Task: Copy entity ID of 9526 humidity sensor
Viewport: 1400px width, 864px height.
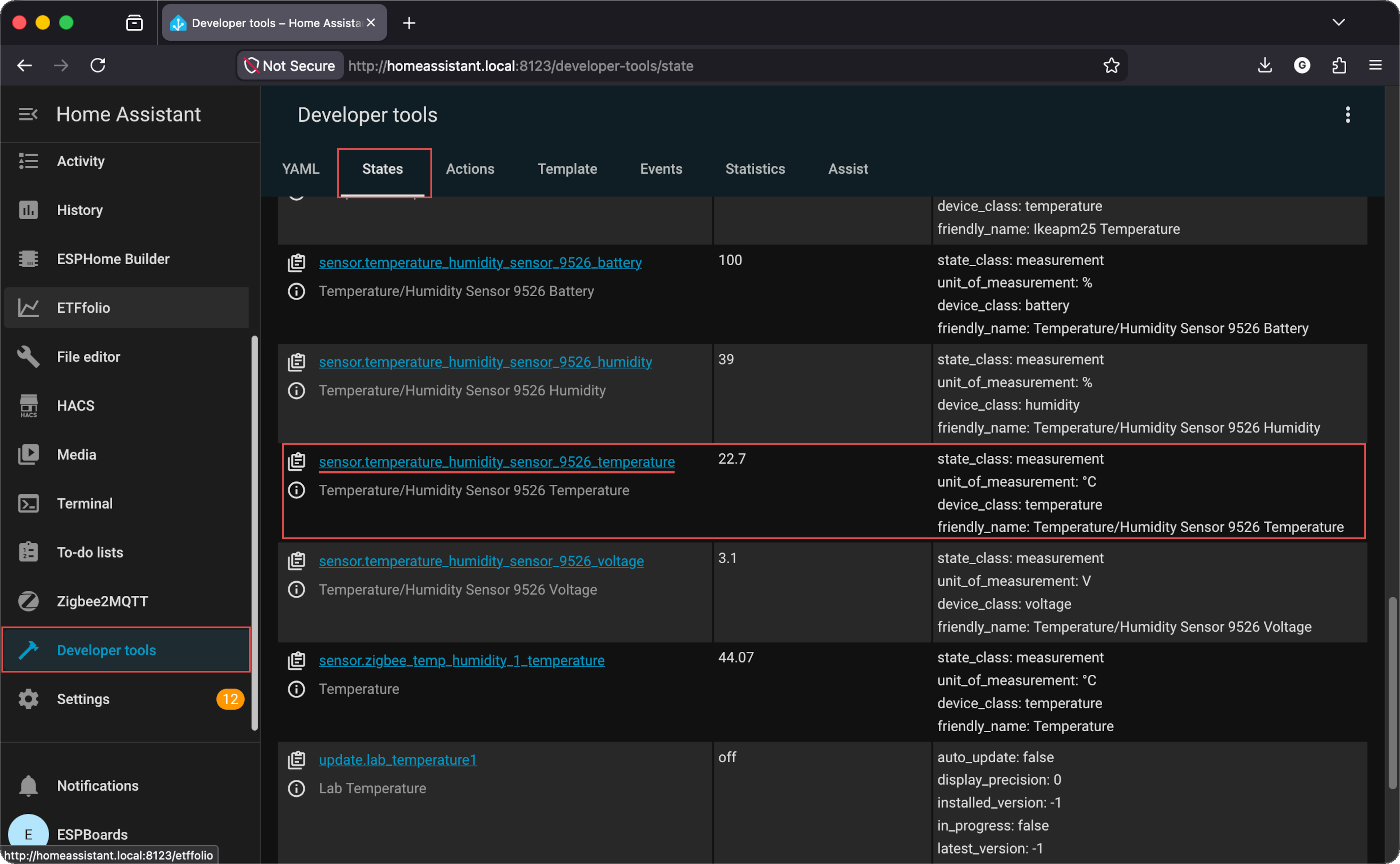Action: pyautogui.click(x=296, y=363)
